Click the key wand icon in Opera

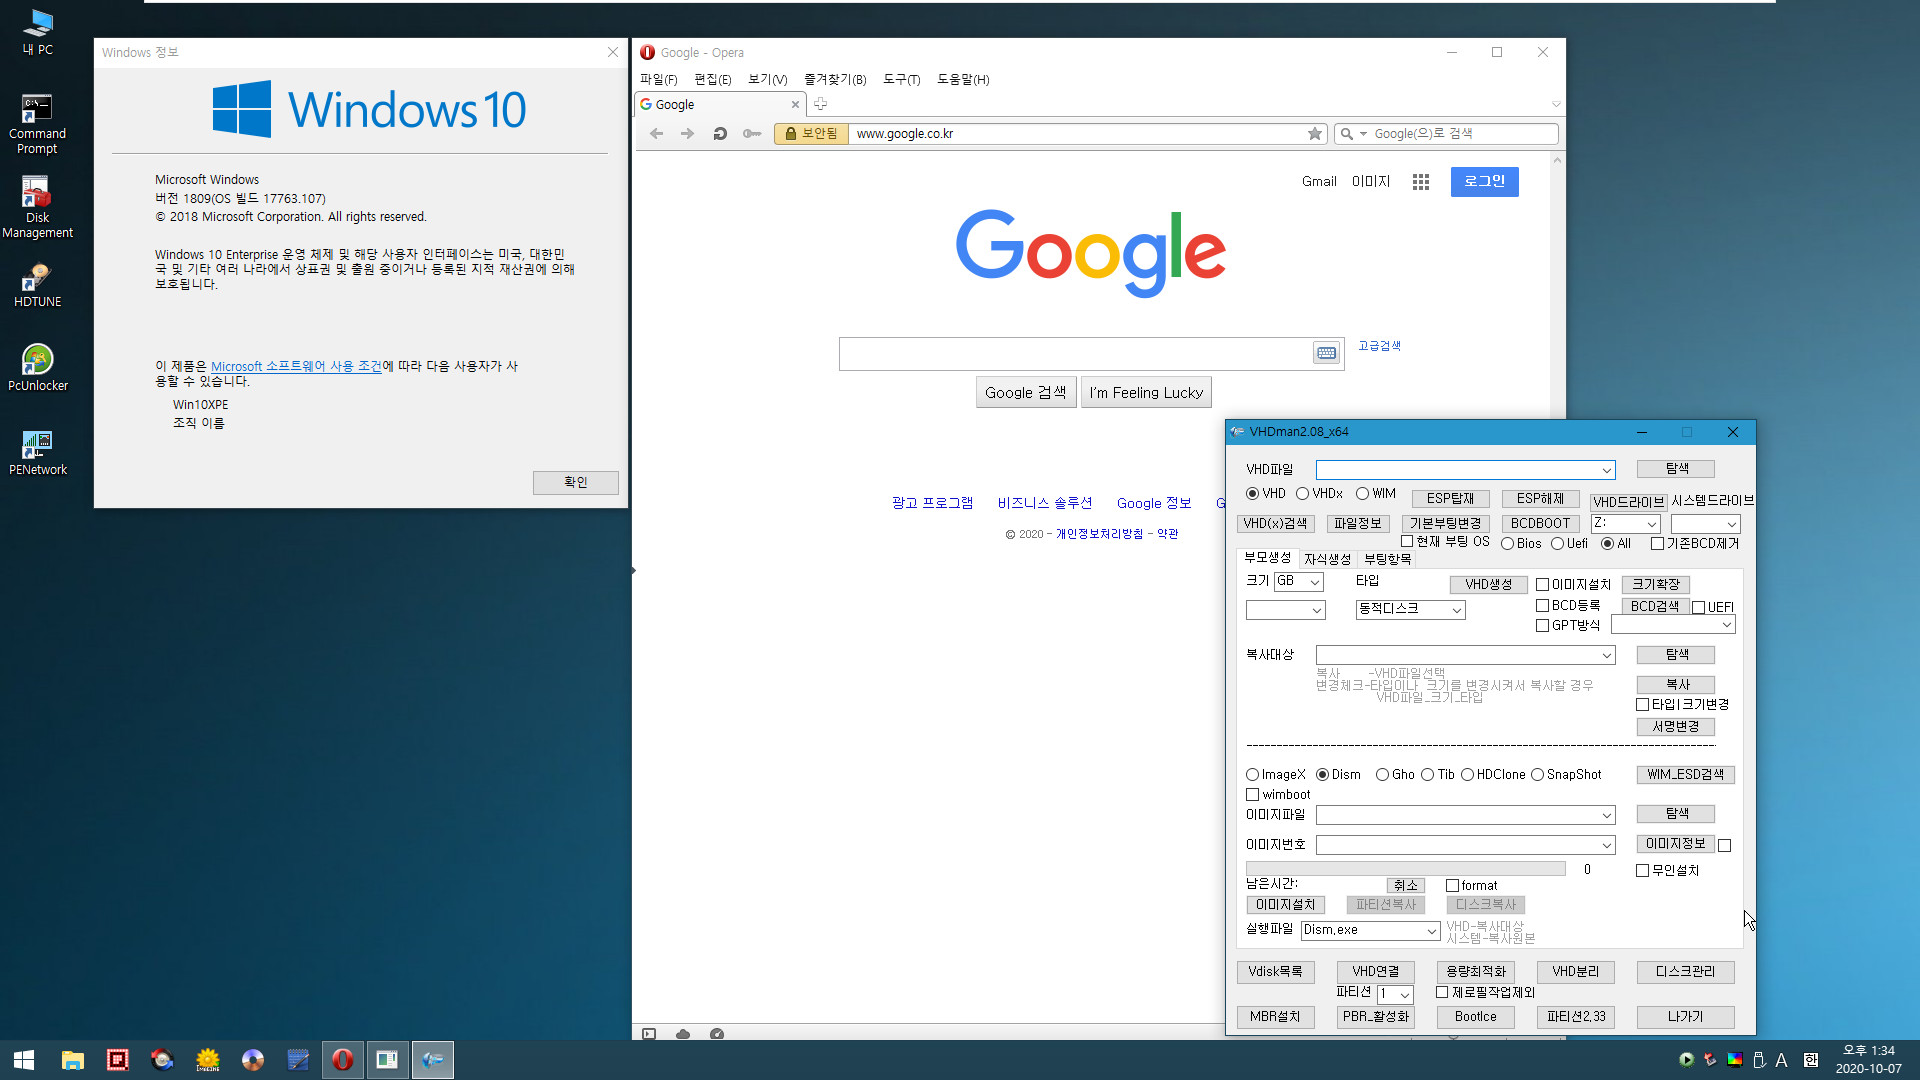752,134
